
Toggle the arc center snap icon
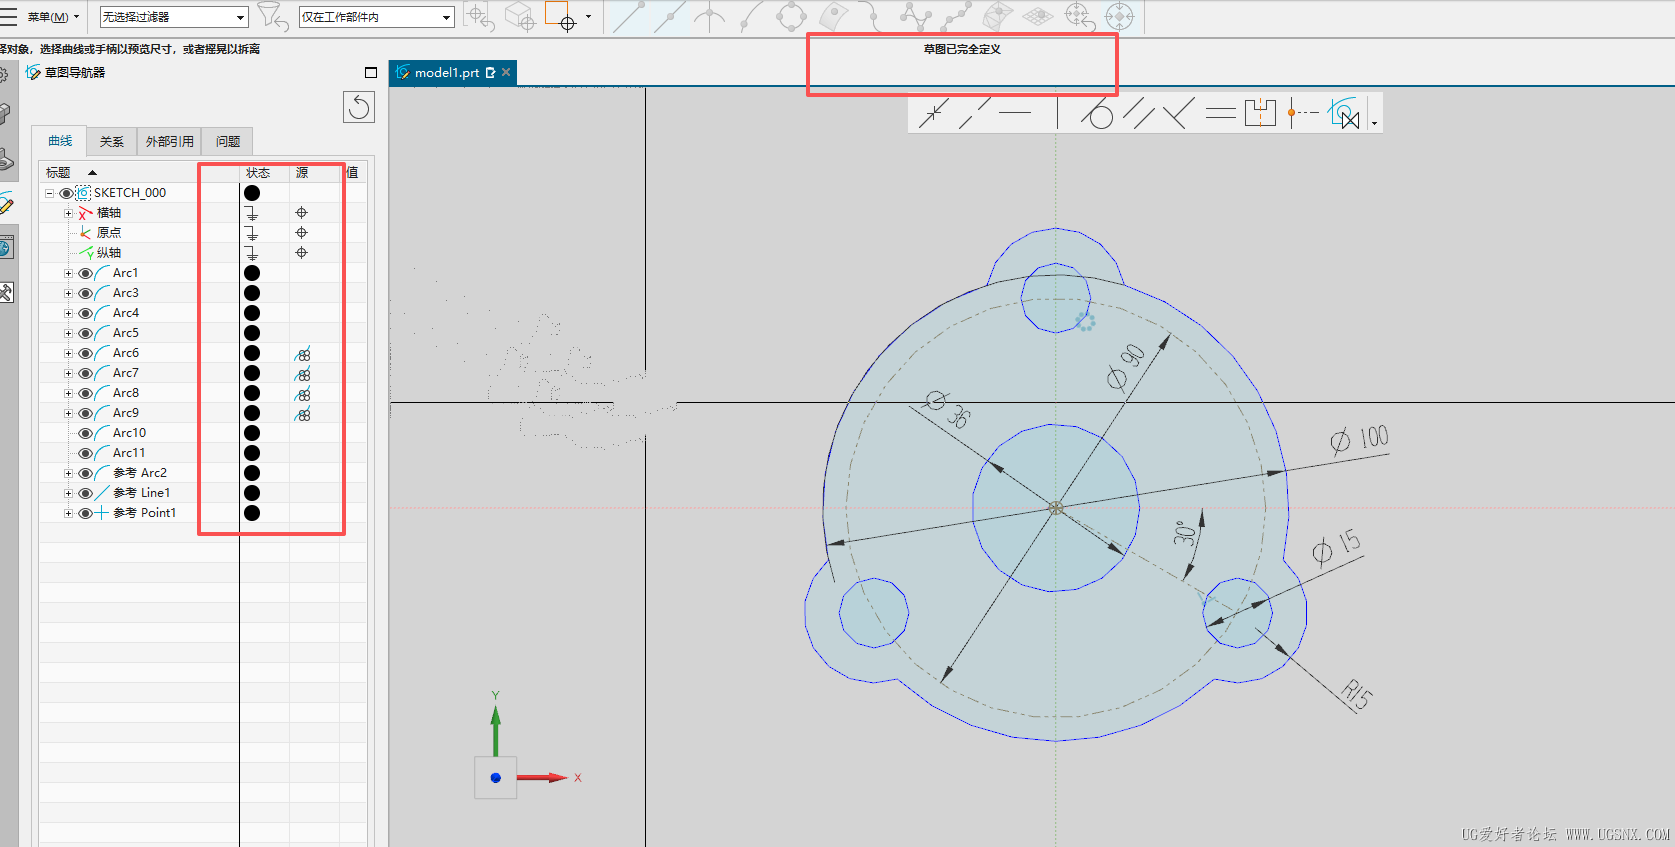pos(710,16)
